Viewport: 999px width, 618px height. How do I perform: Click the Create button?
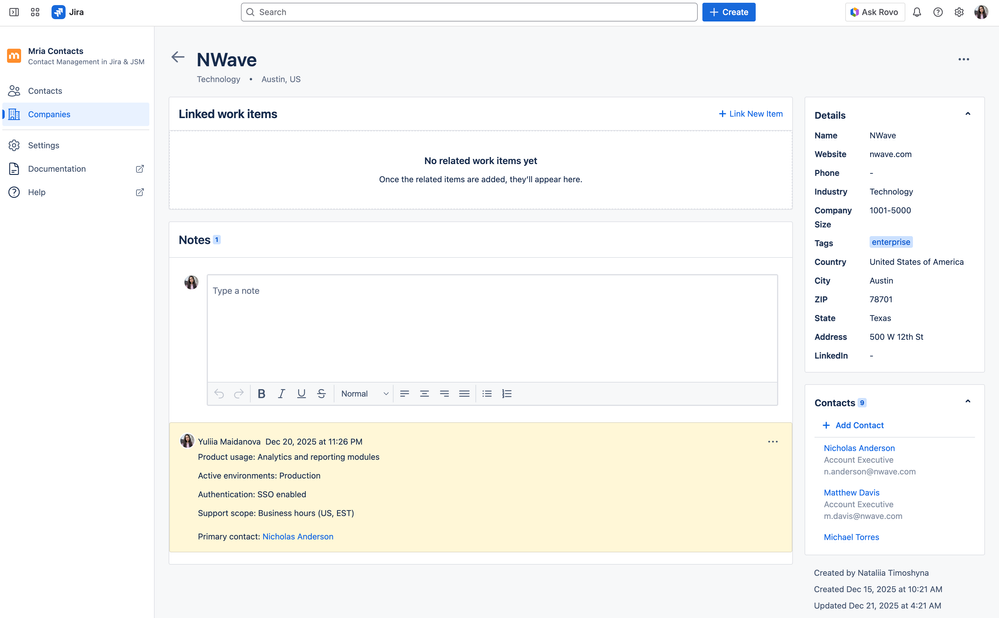click(729, 12)
